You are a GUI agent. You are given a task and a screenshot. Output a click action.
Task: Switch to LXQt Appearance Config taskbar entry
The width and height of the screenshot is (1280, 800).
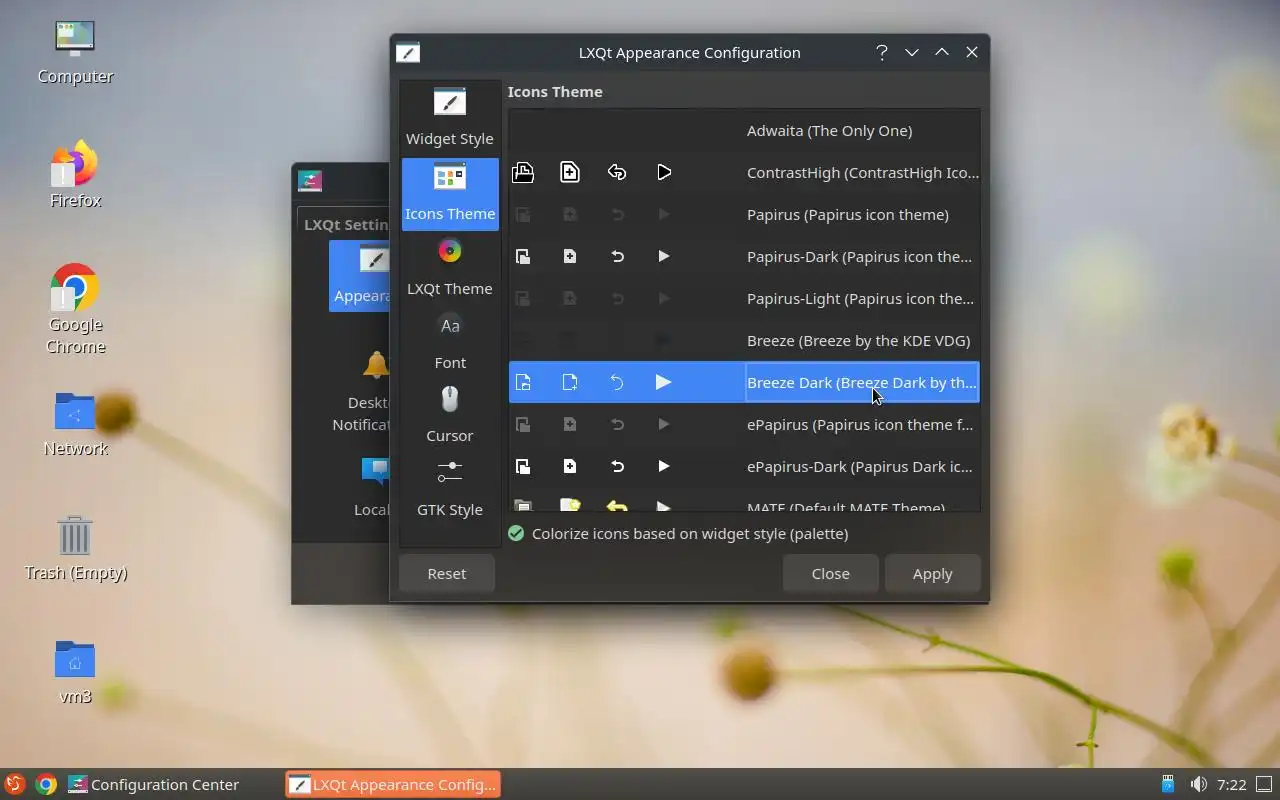pos(393,784)
